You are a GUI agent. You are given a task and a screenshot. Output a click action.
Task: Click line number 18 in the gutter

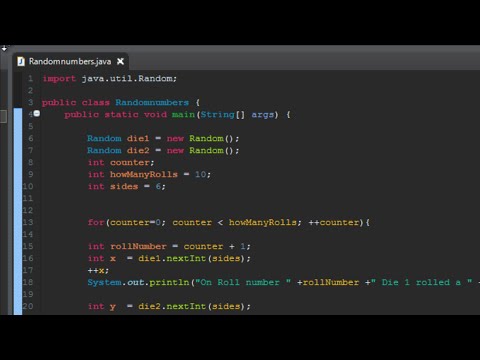pyautogui.click(x=28, y=282)
